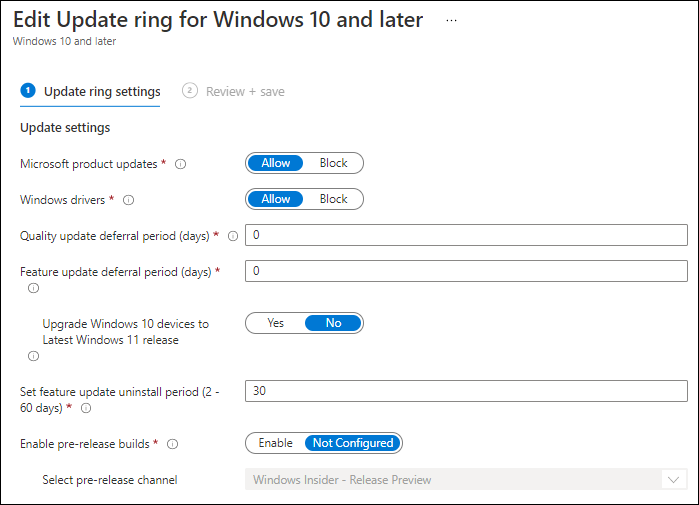Screen dimensions: 699x505
Task: Switch to Review + save step
Action: click(x=234, y=92)
